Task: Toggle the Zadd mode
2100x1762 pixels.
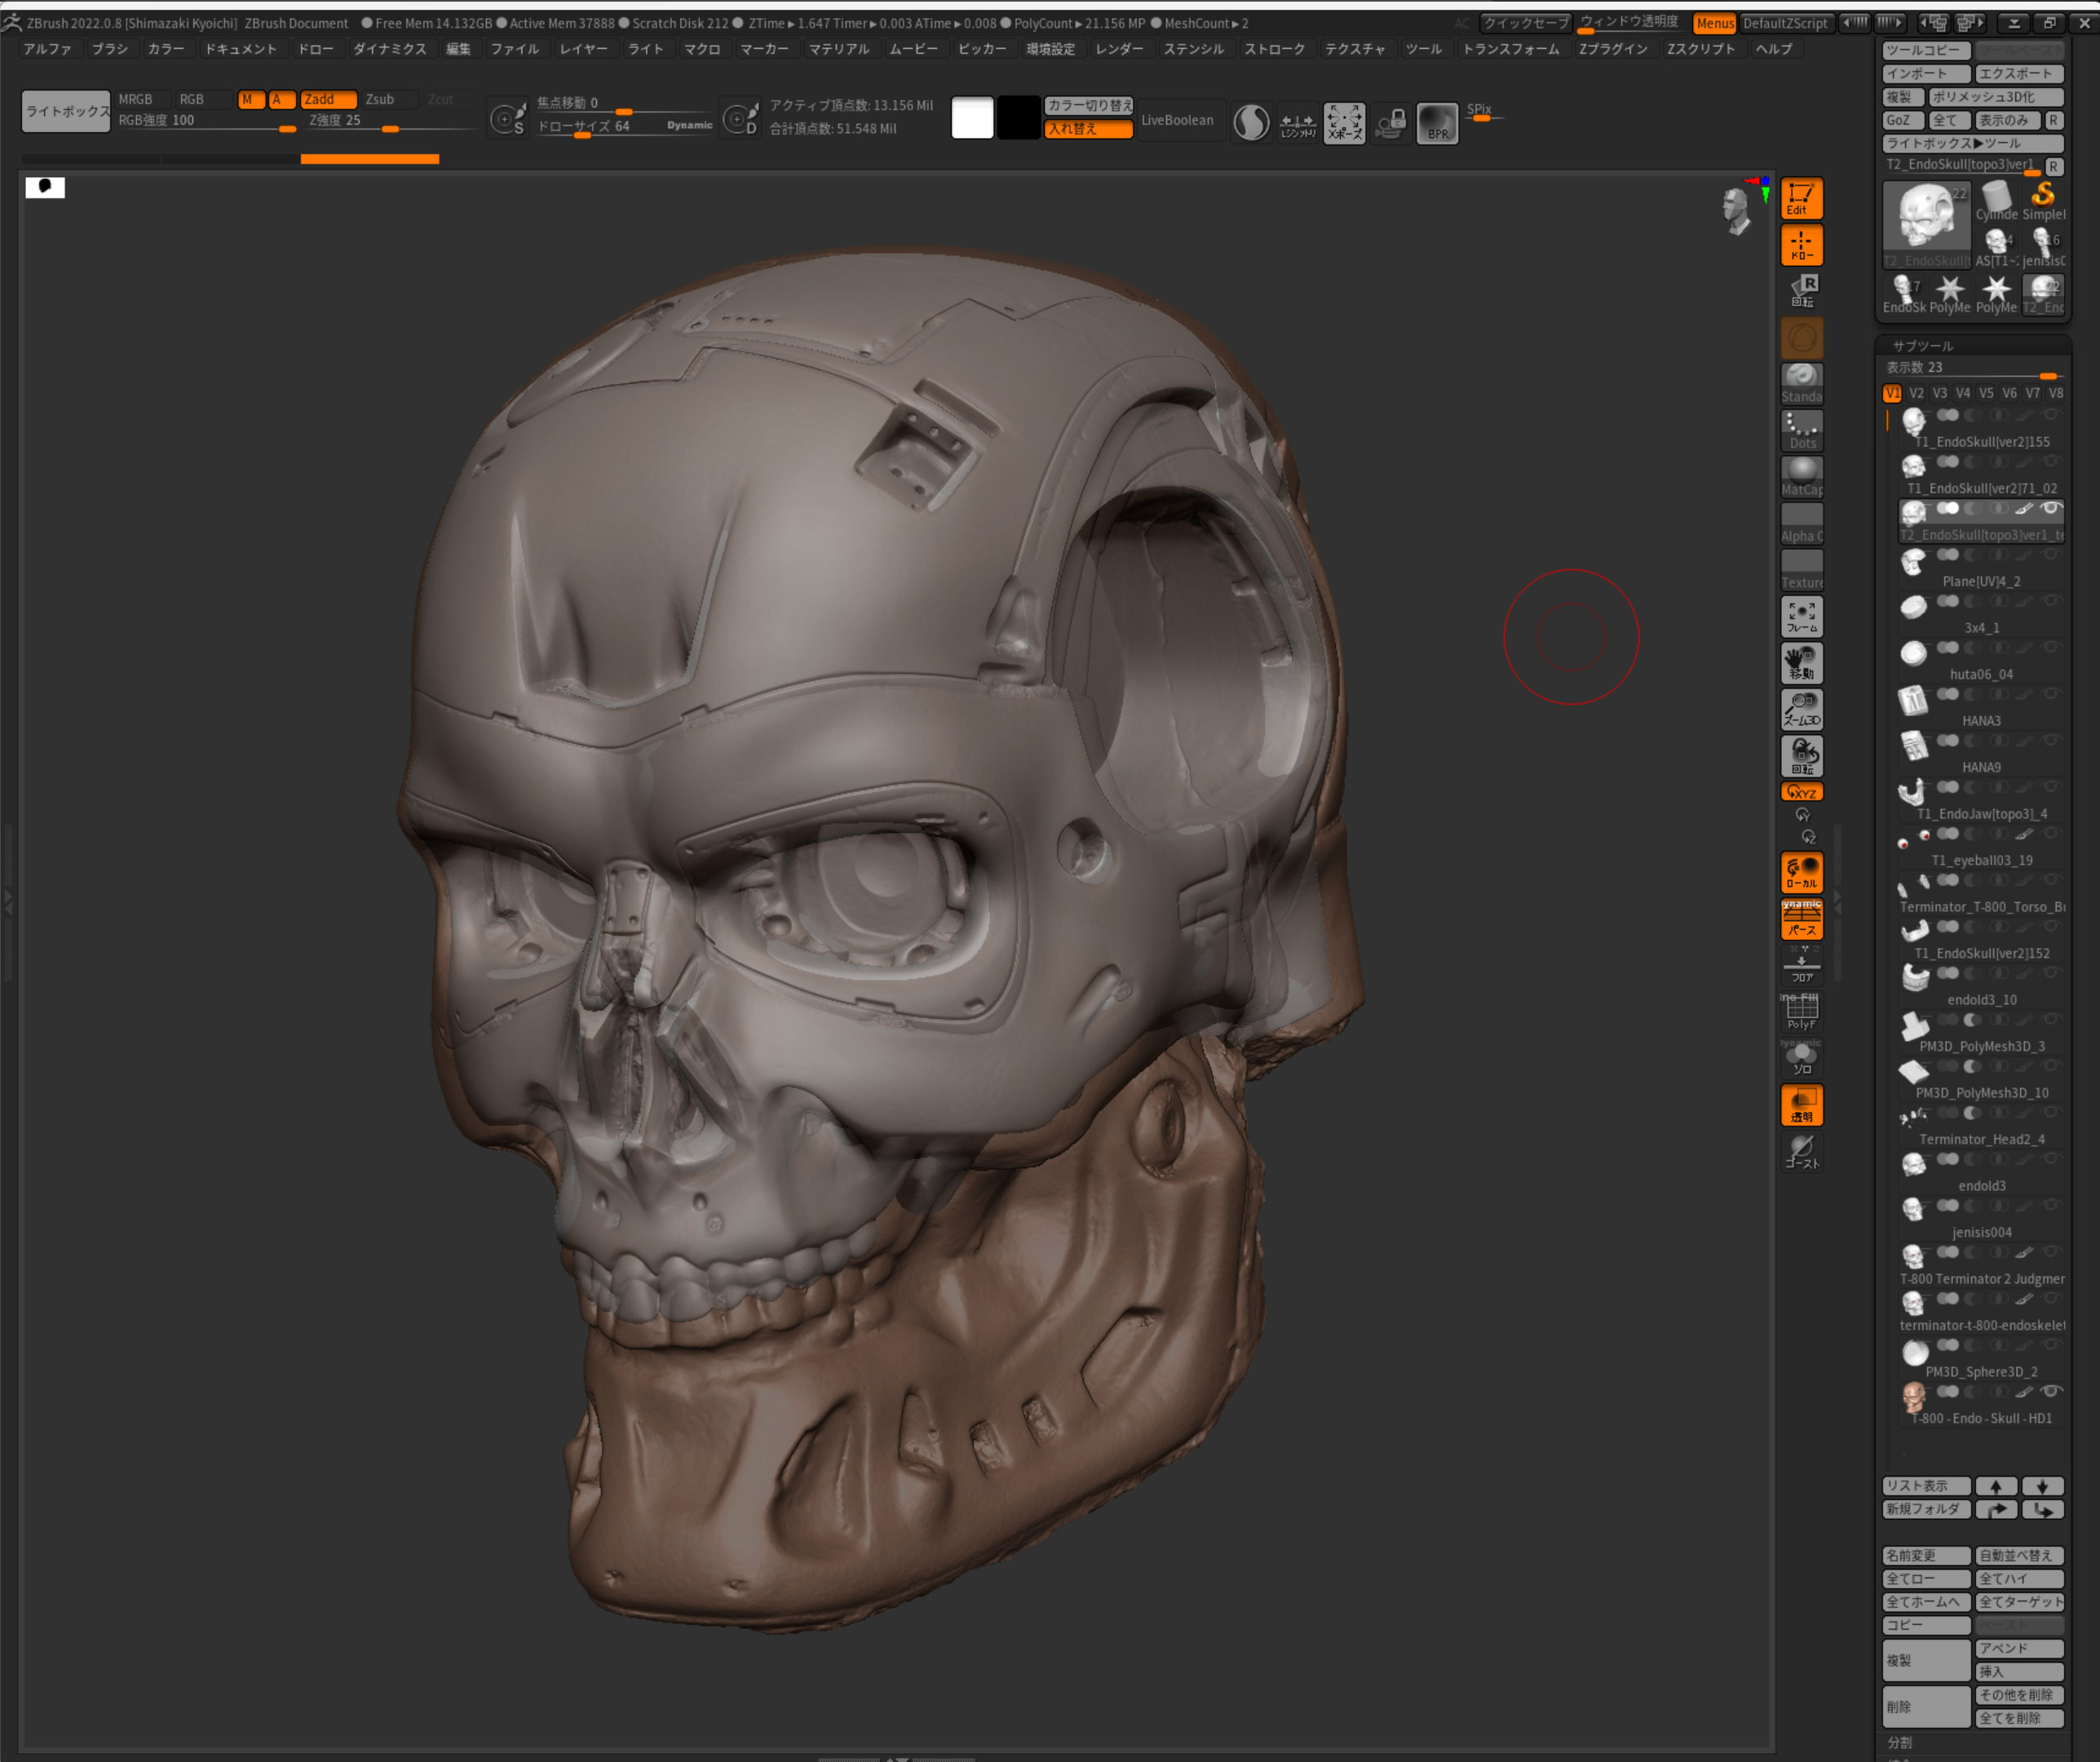Action: [x=328, y=99]
